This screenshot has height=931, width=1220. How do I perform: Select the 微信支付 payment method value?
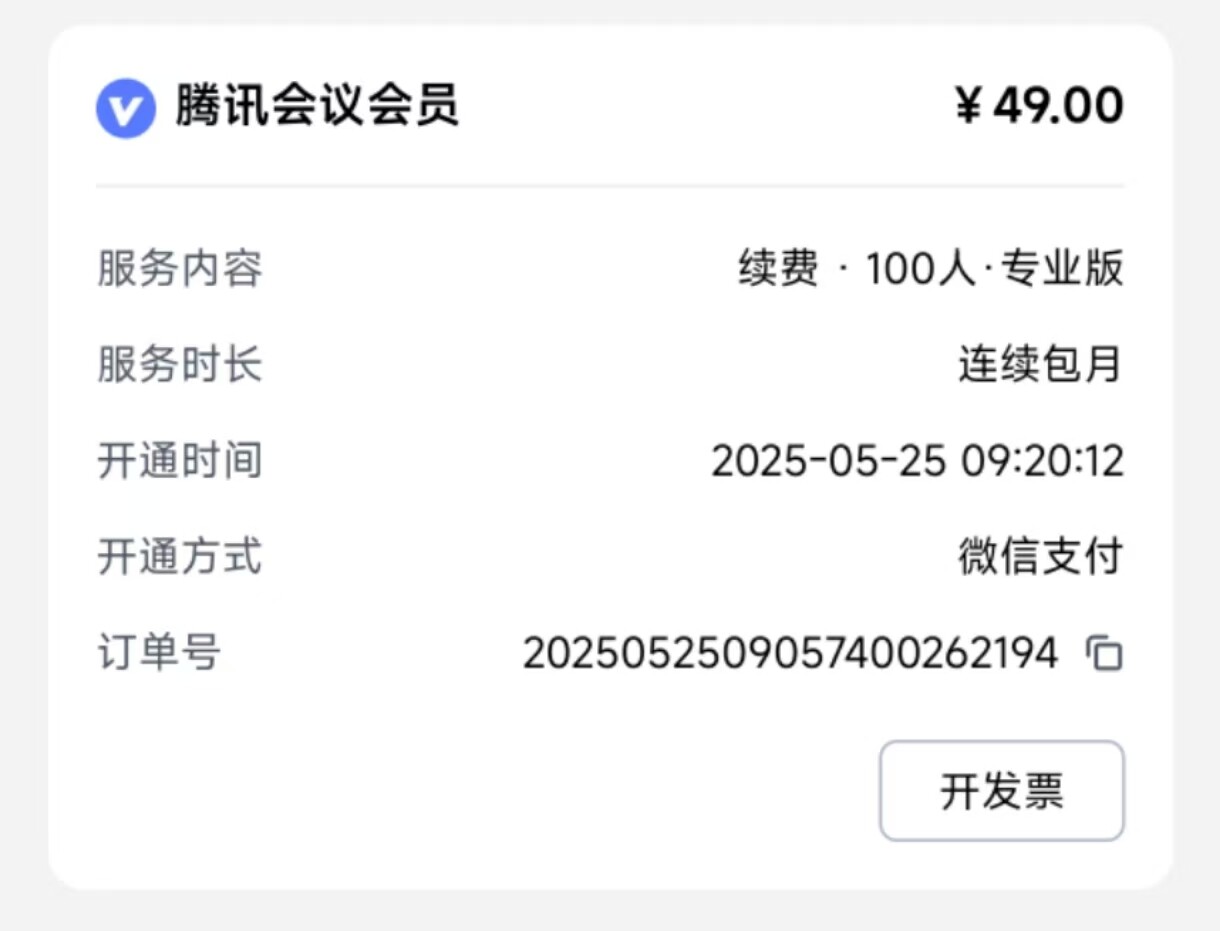1041,556
